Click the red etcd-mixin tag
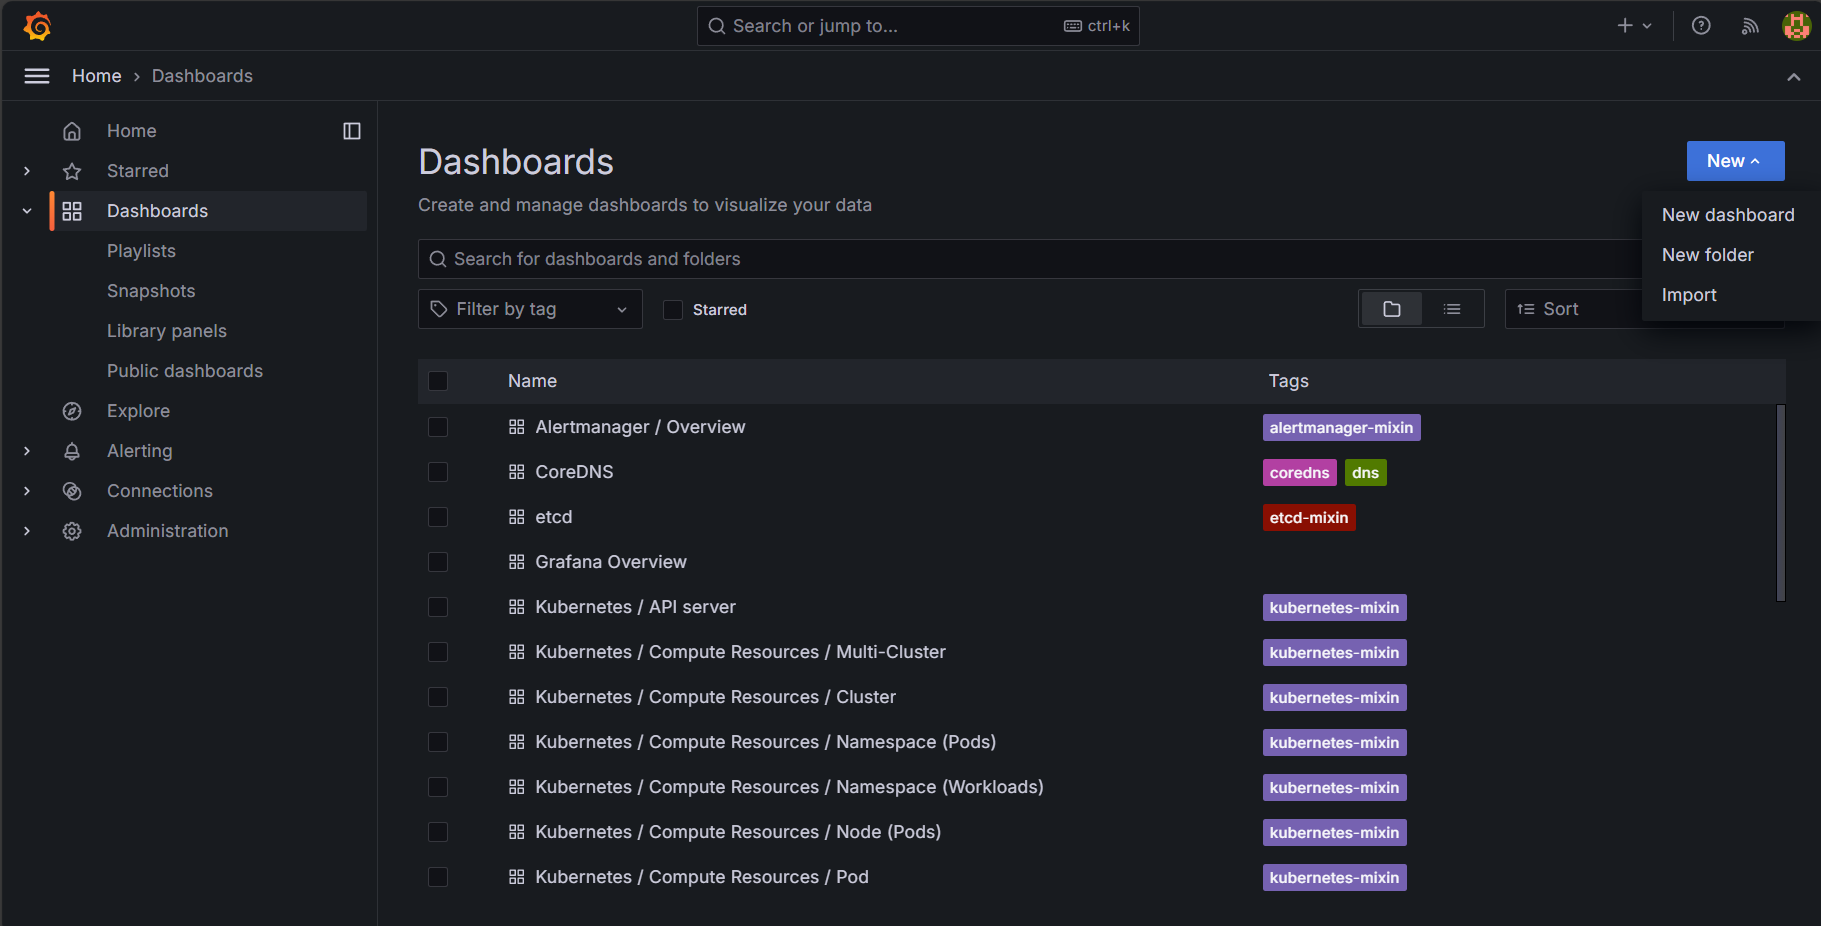This screenshot has height=926, width=1821. pos(1309,518)
